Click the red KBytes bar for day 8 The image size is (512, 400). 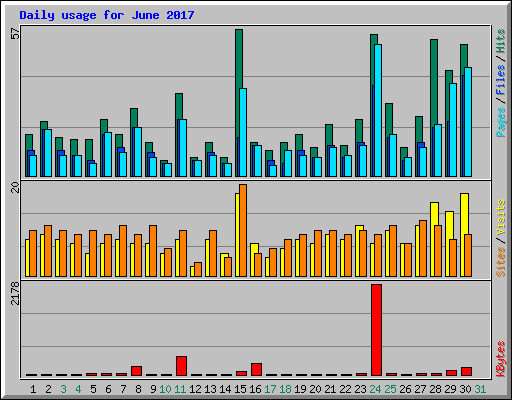[136, 371]
